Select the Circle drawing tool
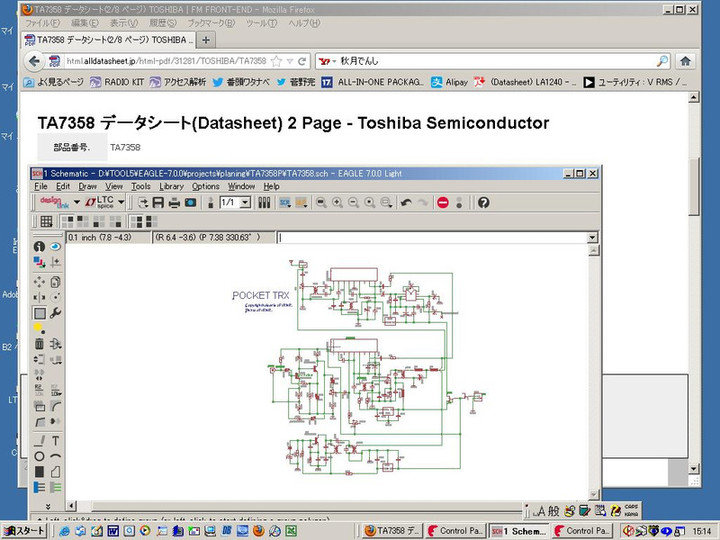 tap(40, 456)
